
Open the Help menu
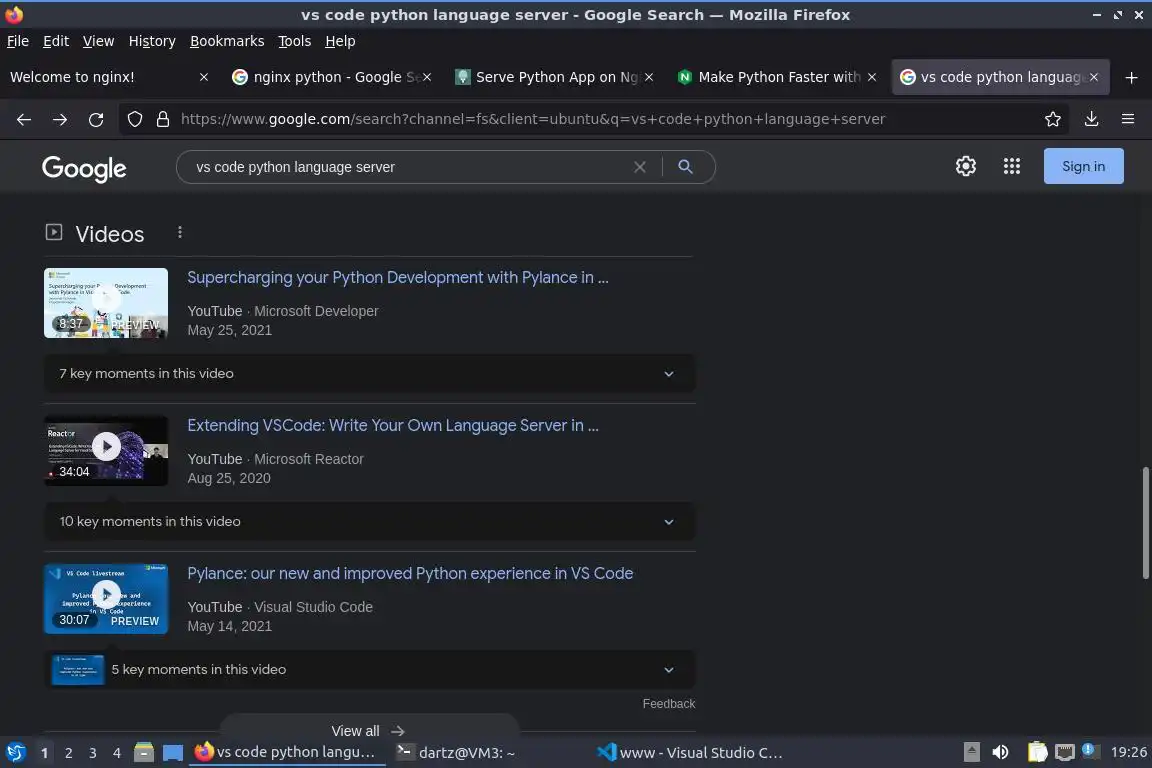tap(340, 41)
